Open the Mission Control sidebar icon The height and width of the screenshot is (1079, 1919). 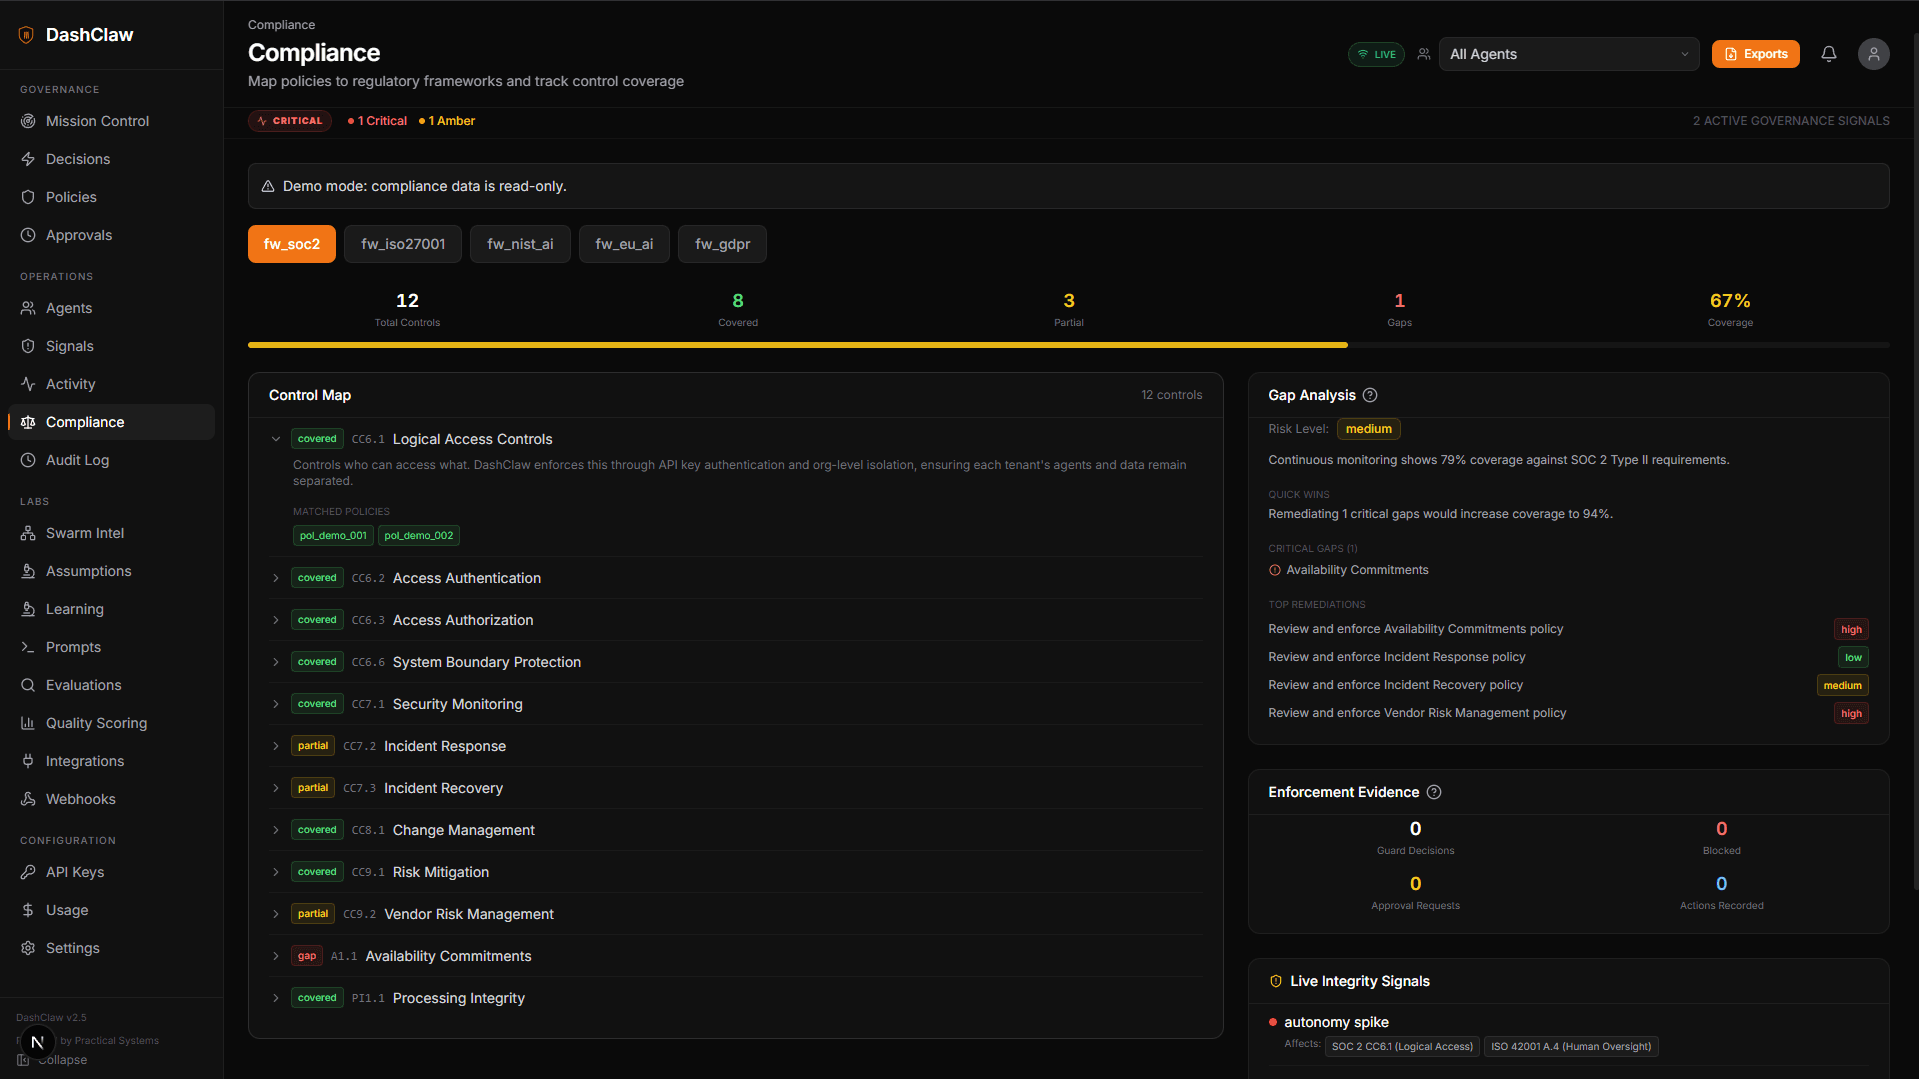(29, 121)
